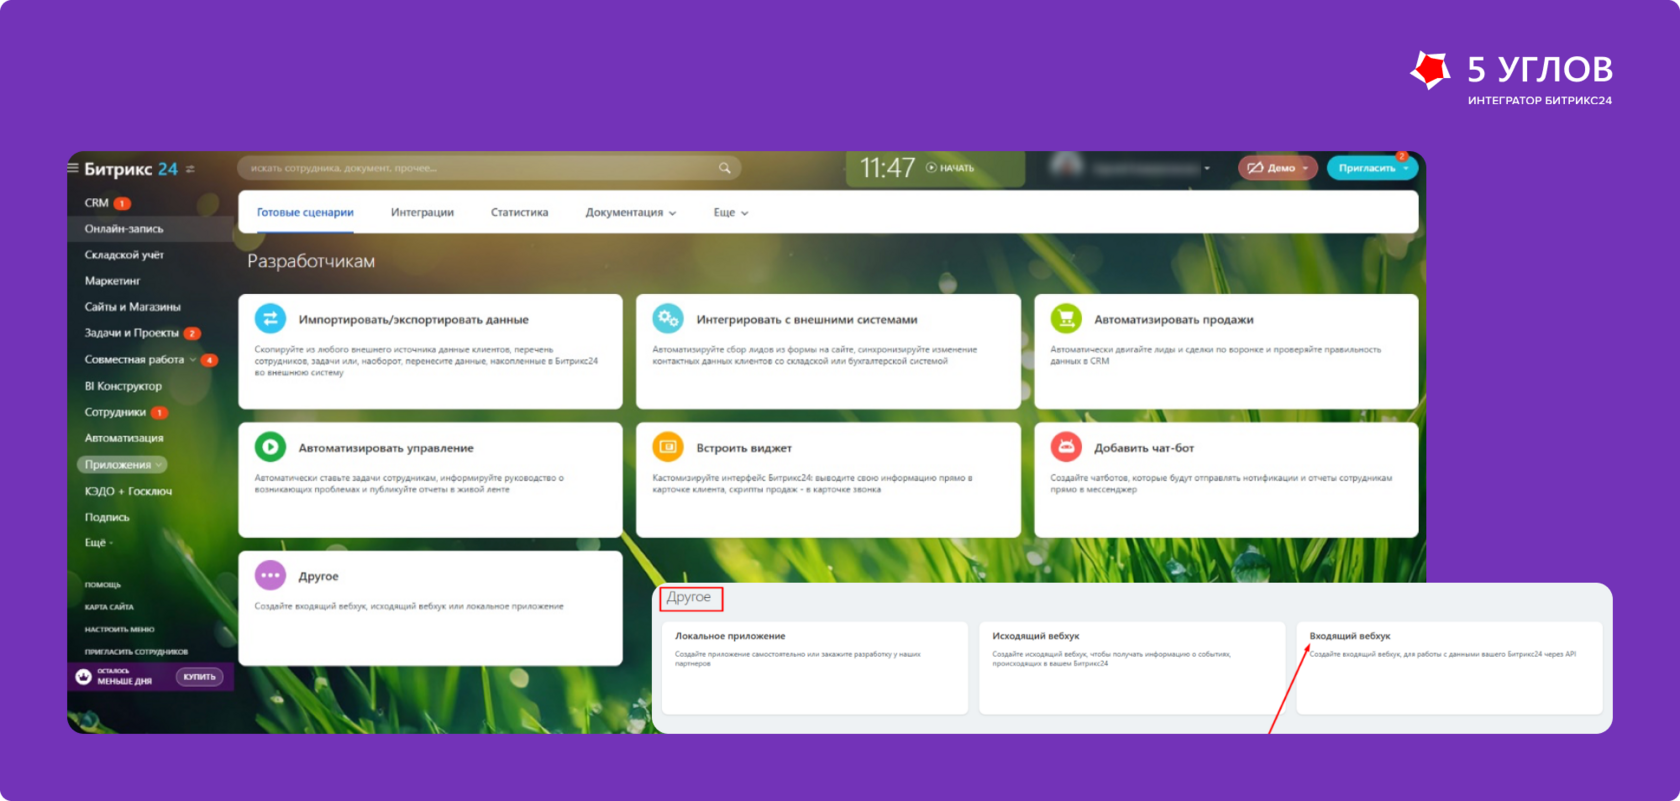Click the Совместная работа badge showing 4
Image resolution: width=1680 pixels, height=801 pixels.
209,360
